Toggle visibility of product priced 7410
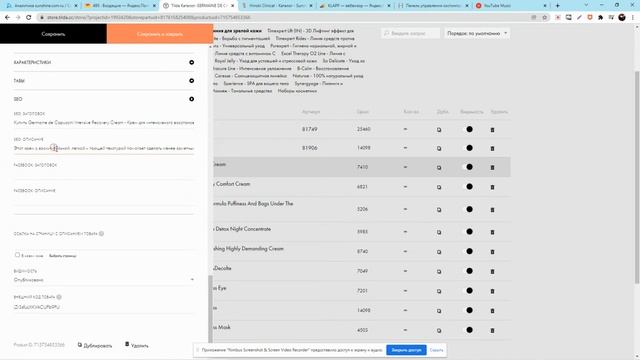This screenshot has height=360, width=640. [469, 167]
